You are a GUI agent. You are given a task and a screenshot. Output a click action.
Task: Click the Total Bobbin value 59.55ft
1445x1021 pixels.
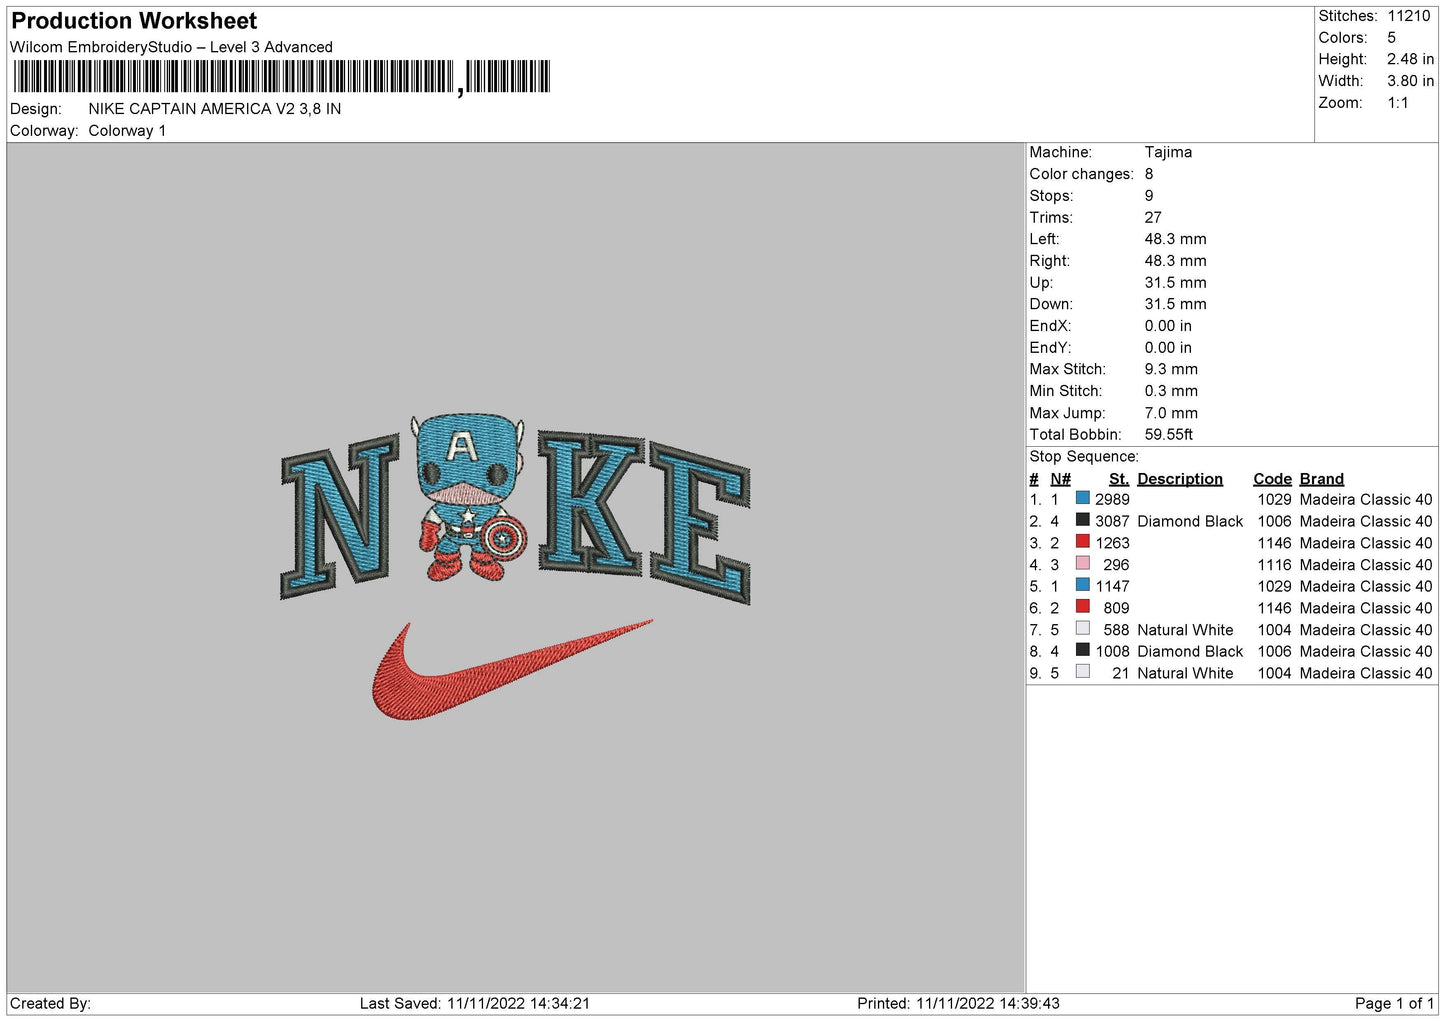click(1169, 435)
